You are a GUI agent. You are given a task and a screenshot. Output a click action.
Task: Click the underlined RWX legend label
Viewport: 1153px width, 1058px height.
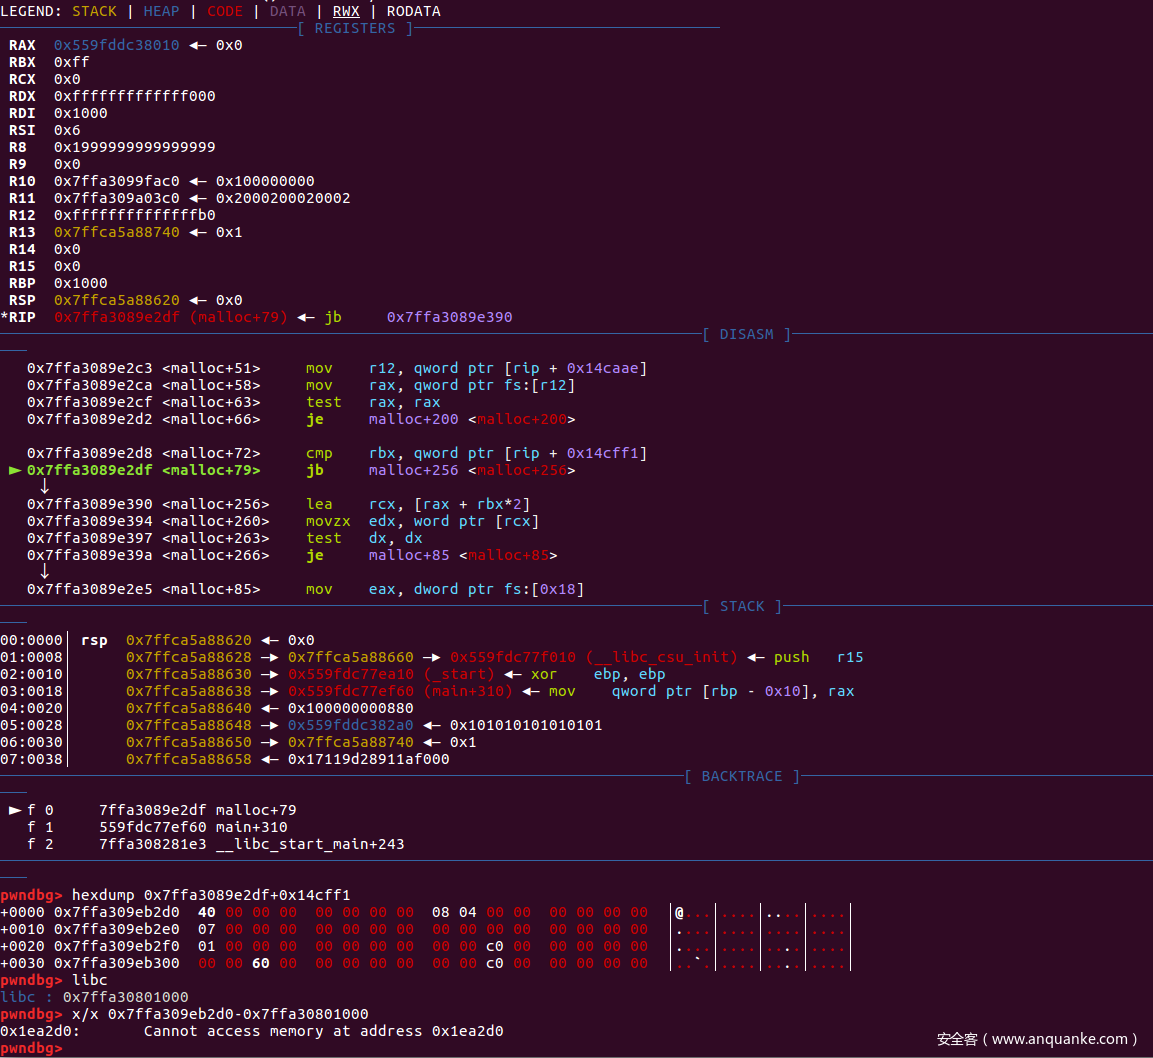click(x=346, y=11)
